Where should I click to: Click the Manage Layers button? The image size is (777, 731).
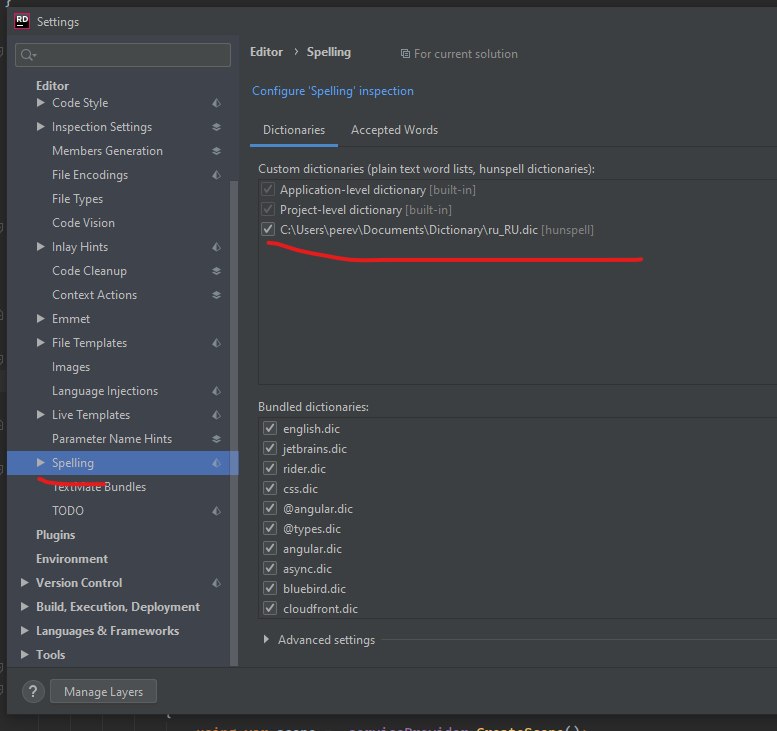[104, 691]
